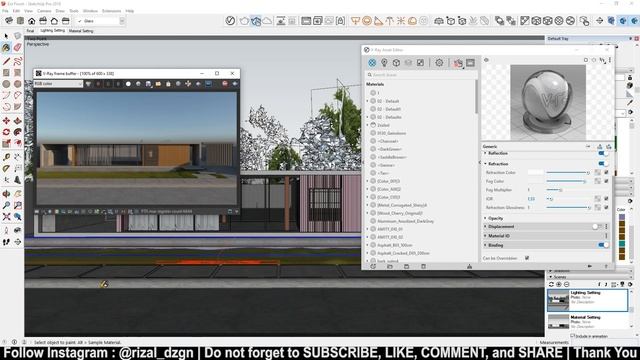Screen dimensions: 640x360
Task: Open Materials category in Asset Editor
Action: (372, 62)
